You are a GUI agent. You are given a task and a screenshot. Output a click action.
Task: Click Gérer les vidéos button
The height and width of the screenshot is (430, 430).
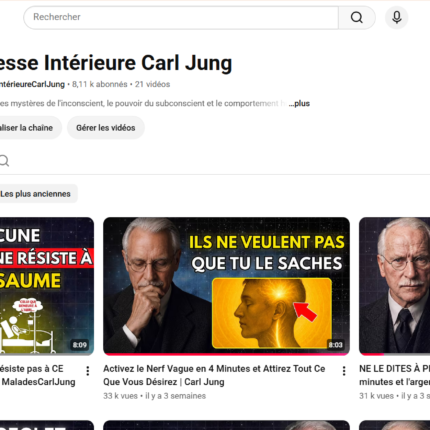(106, 128)
